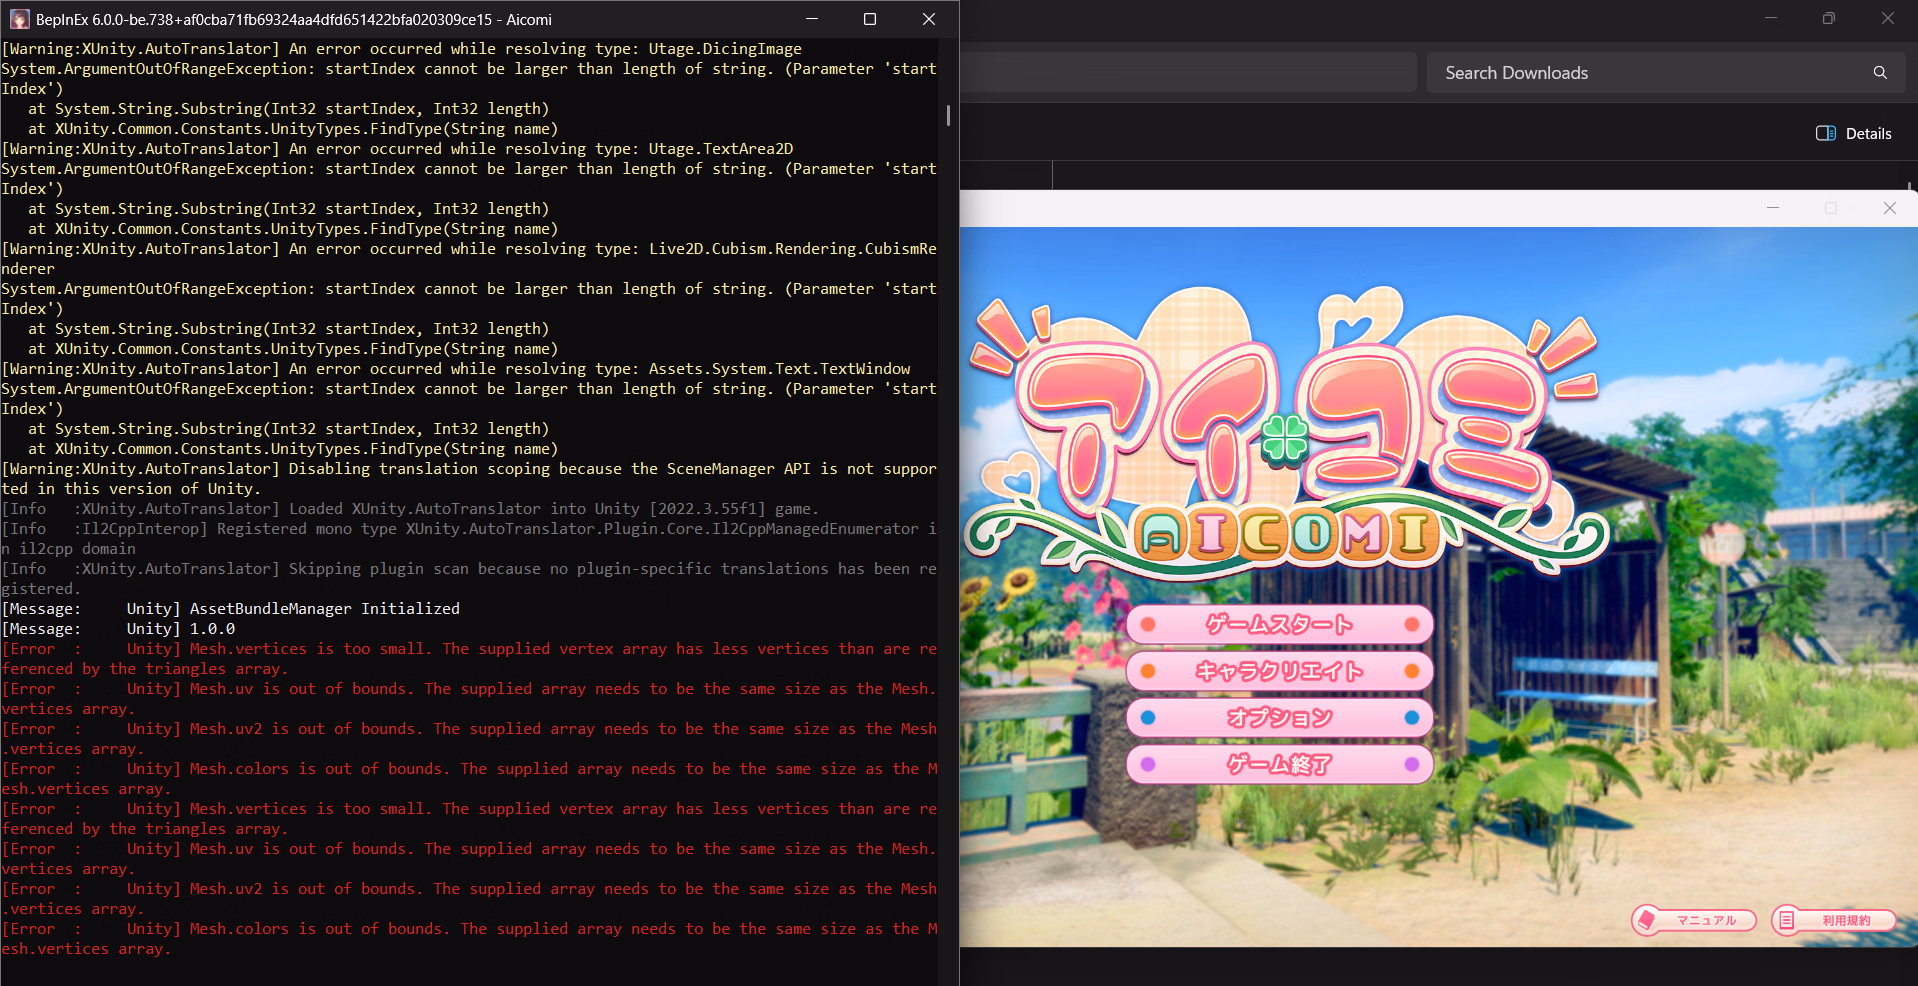Click the BepInEx console scrollbar thumb
The height and width of the screenshot is (986, 1918).
(948, 115)
